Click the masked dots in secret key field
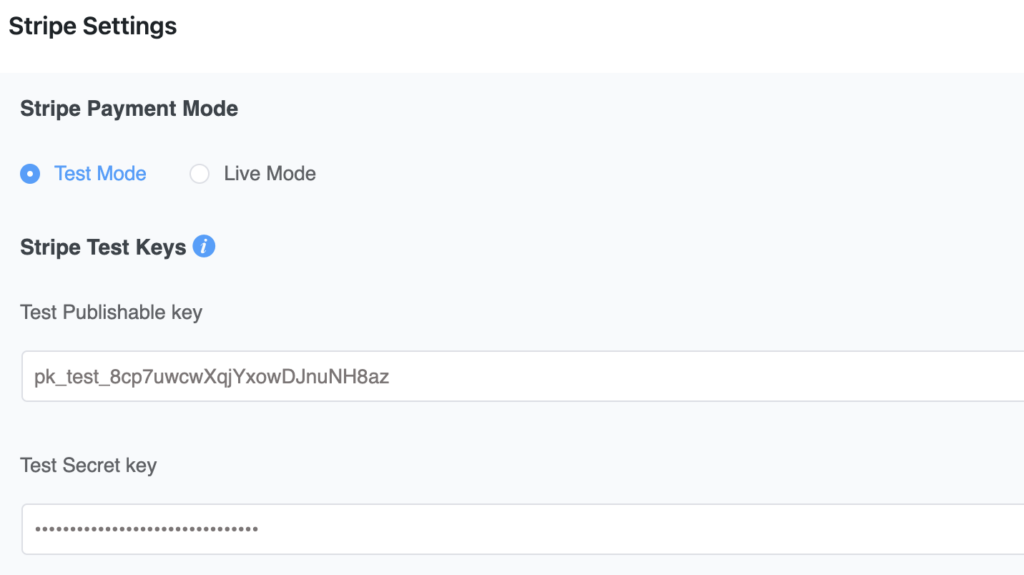 146,529
